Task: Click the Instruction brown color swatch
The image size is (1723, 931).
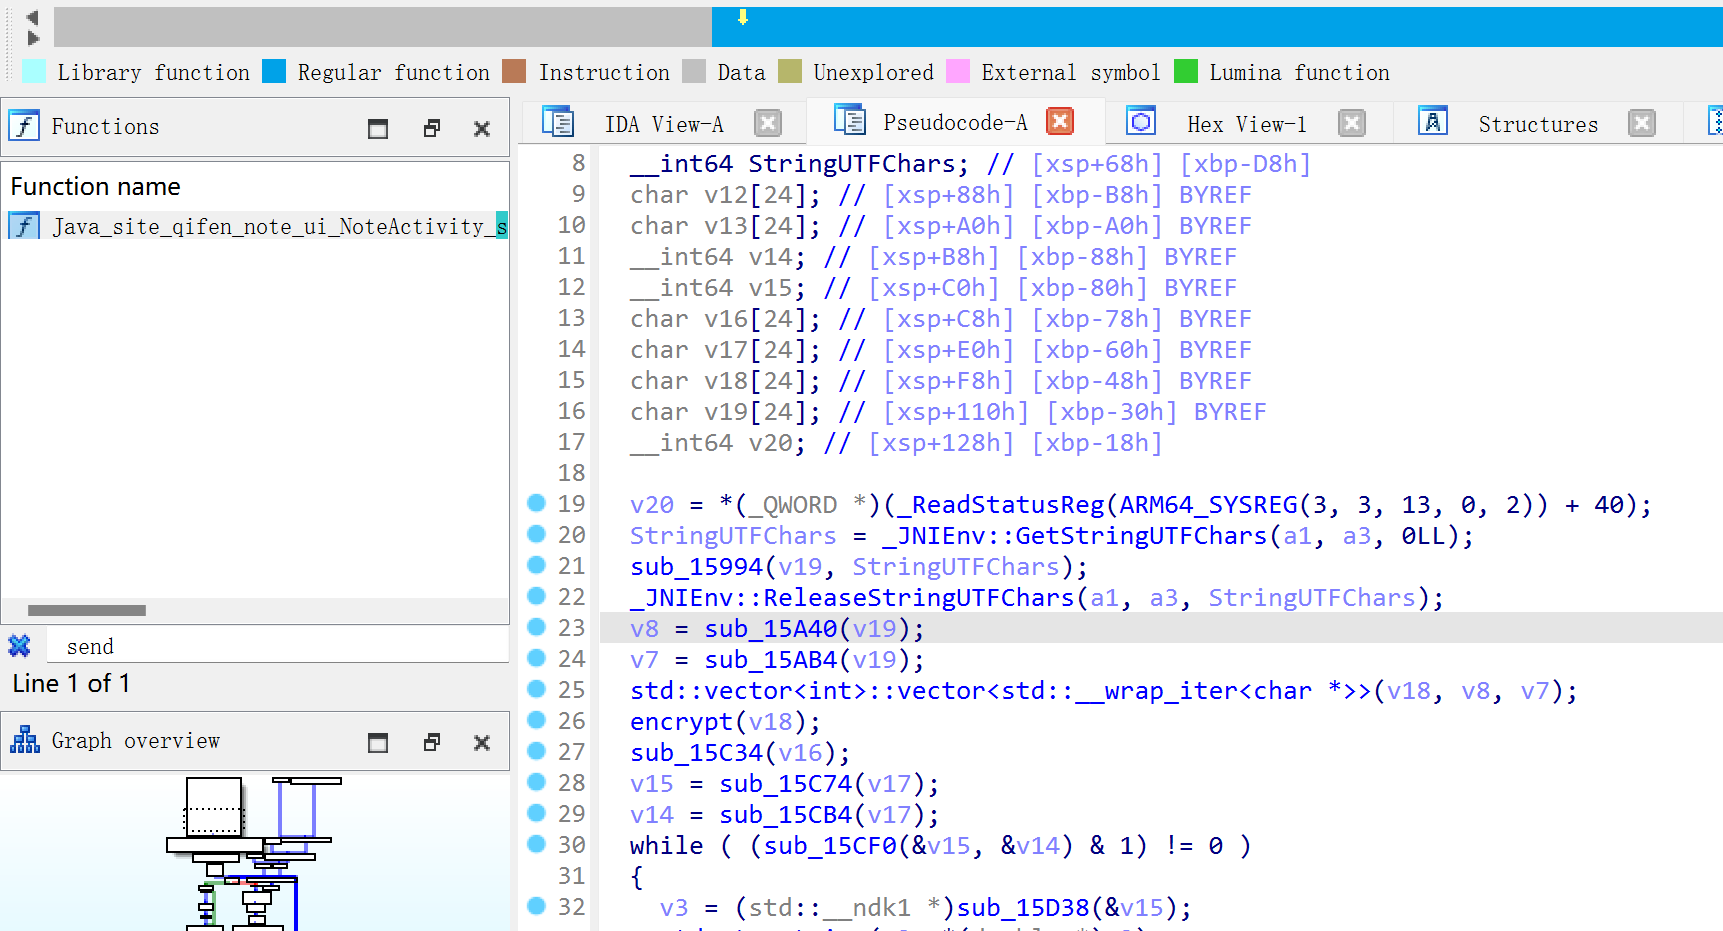Action: click(x=514, y=71)
